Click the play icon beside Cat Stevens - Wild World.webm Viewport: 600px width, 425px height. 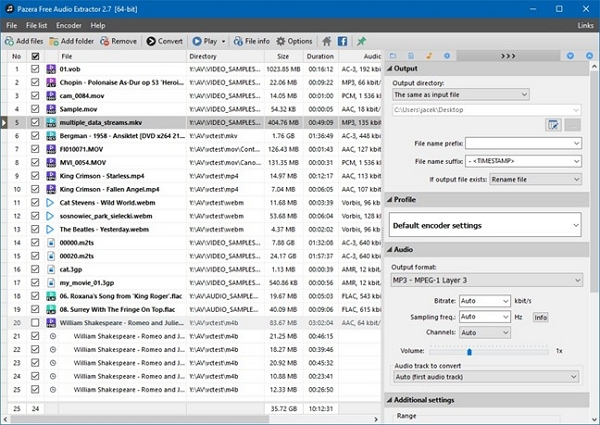pyautogui.click(x=50, y=203)
